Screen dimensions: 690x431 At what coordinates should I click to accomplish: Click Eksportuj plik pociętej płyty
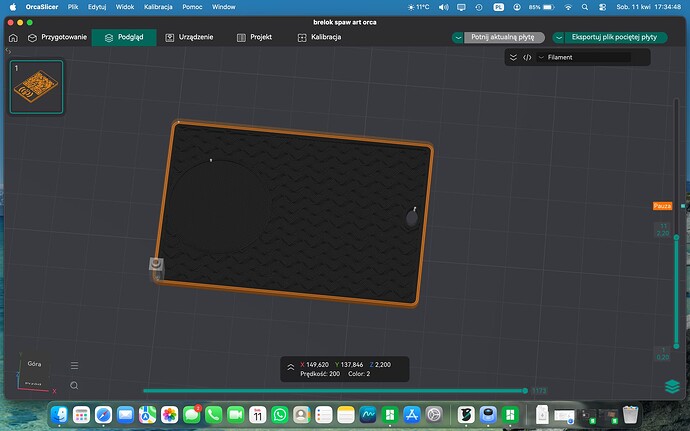coord(615,37)
